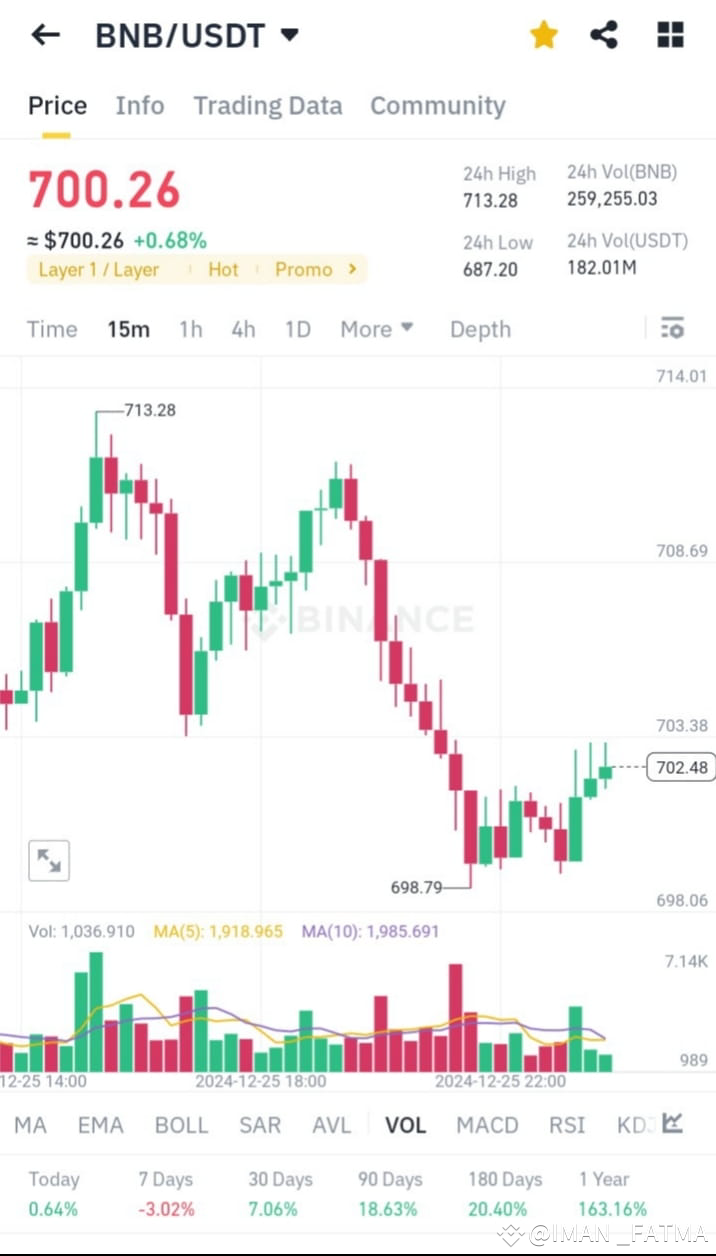Open the share icon

point(604,34)
